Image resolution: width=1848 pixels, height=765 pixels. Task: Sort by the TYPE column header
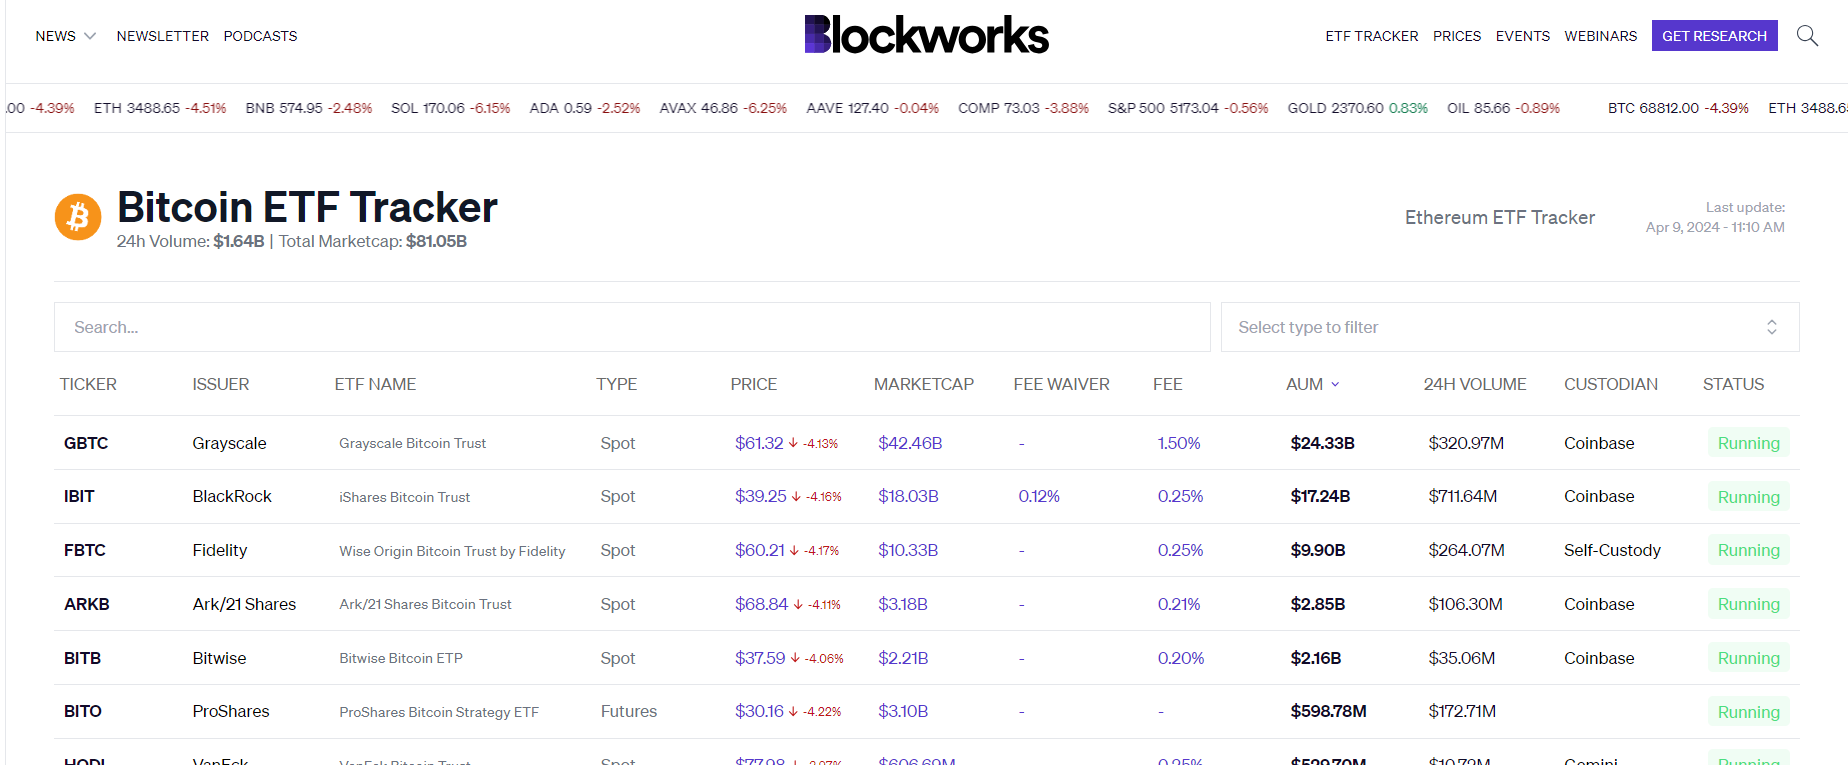(x=617, y=384)
